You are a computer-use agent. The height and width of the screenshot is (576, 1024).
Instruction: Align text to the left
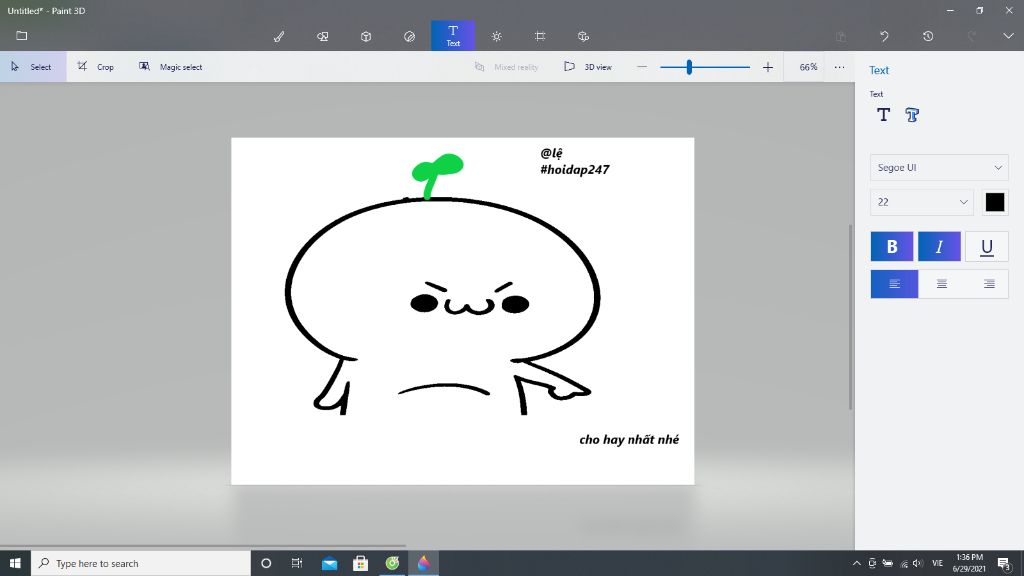click(x=894, y=283)
